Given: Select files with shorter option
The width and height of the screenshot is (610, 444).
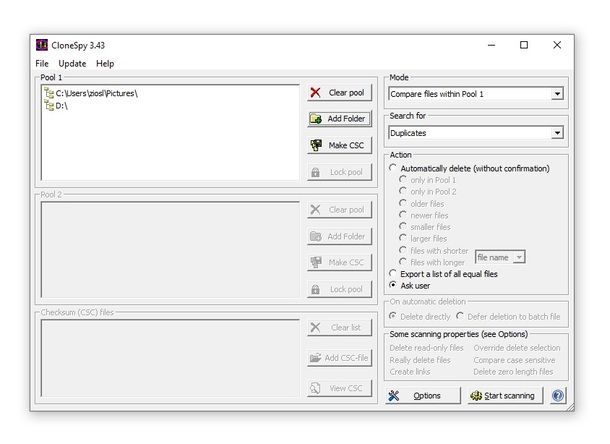Looking at the screenshot, I should pos(403,250).
